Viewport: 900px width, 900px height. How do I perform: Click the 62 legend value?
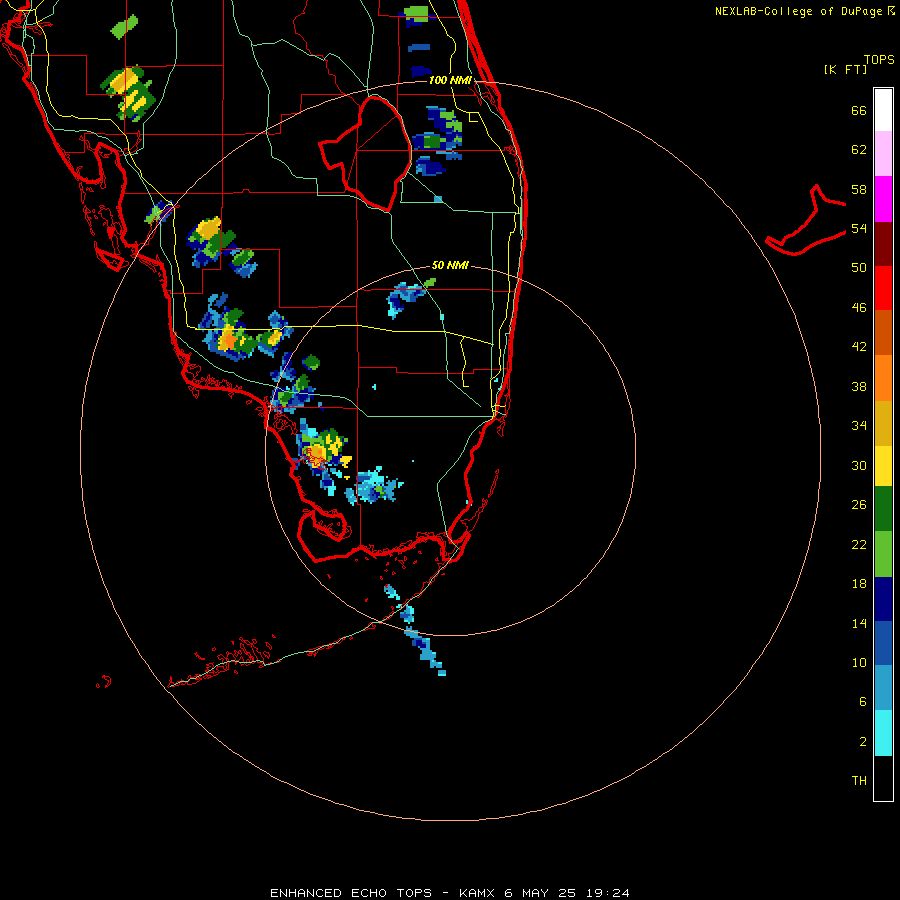[859, 150]
